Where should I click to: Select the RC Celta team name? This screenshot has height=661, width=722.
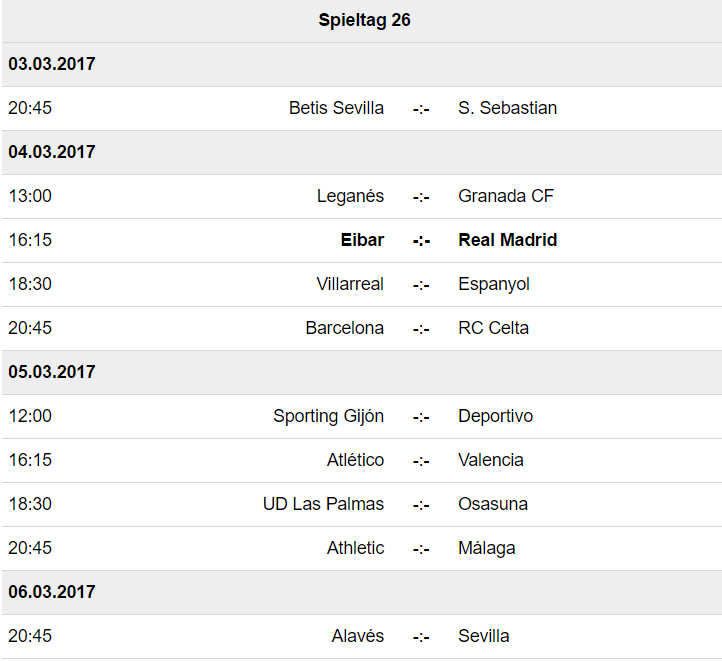493,328
